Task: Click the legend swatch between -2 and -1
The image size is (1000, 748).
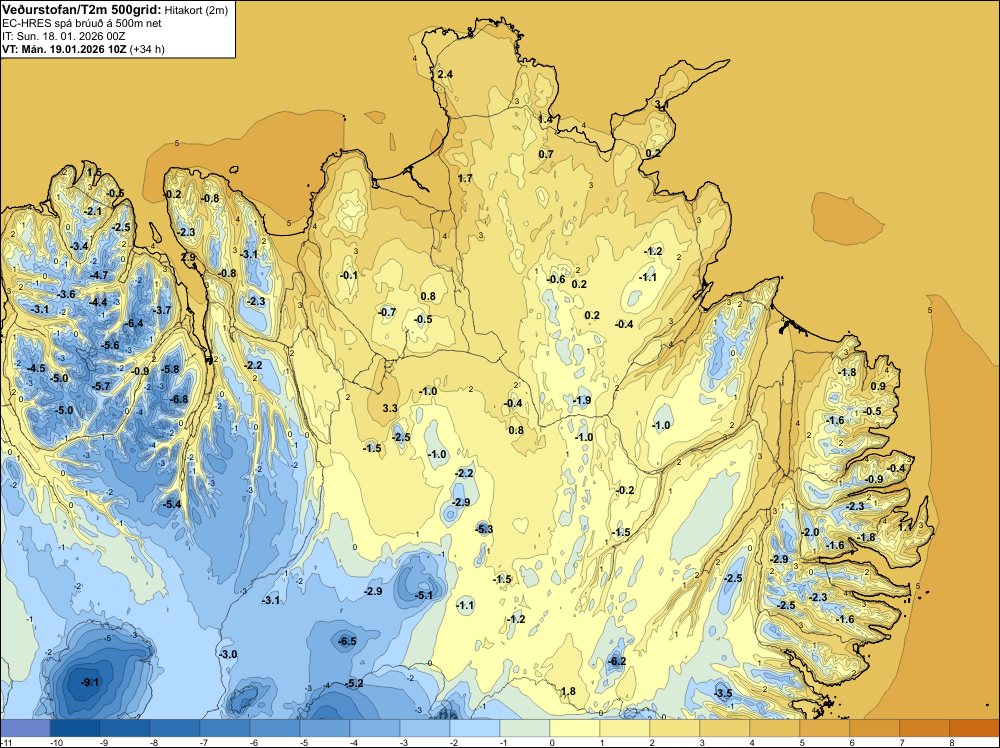Action: pos(474,728)
